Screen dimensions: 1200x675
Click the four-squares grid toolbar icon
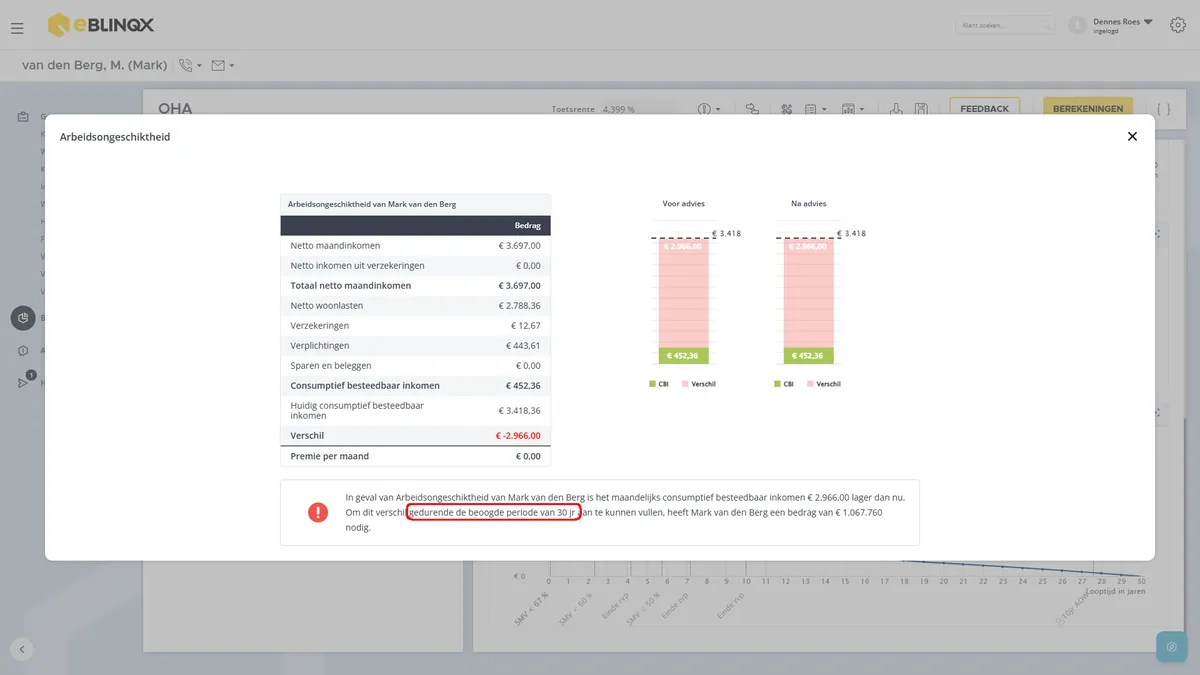click(x=786, y=108)
